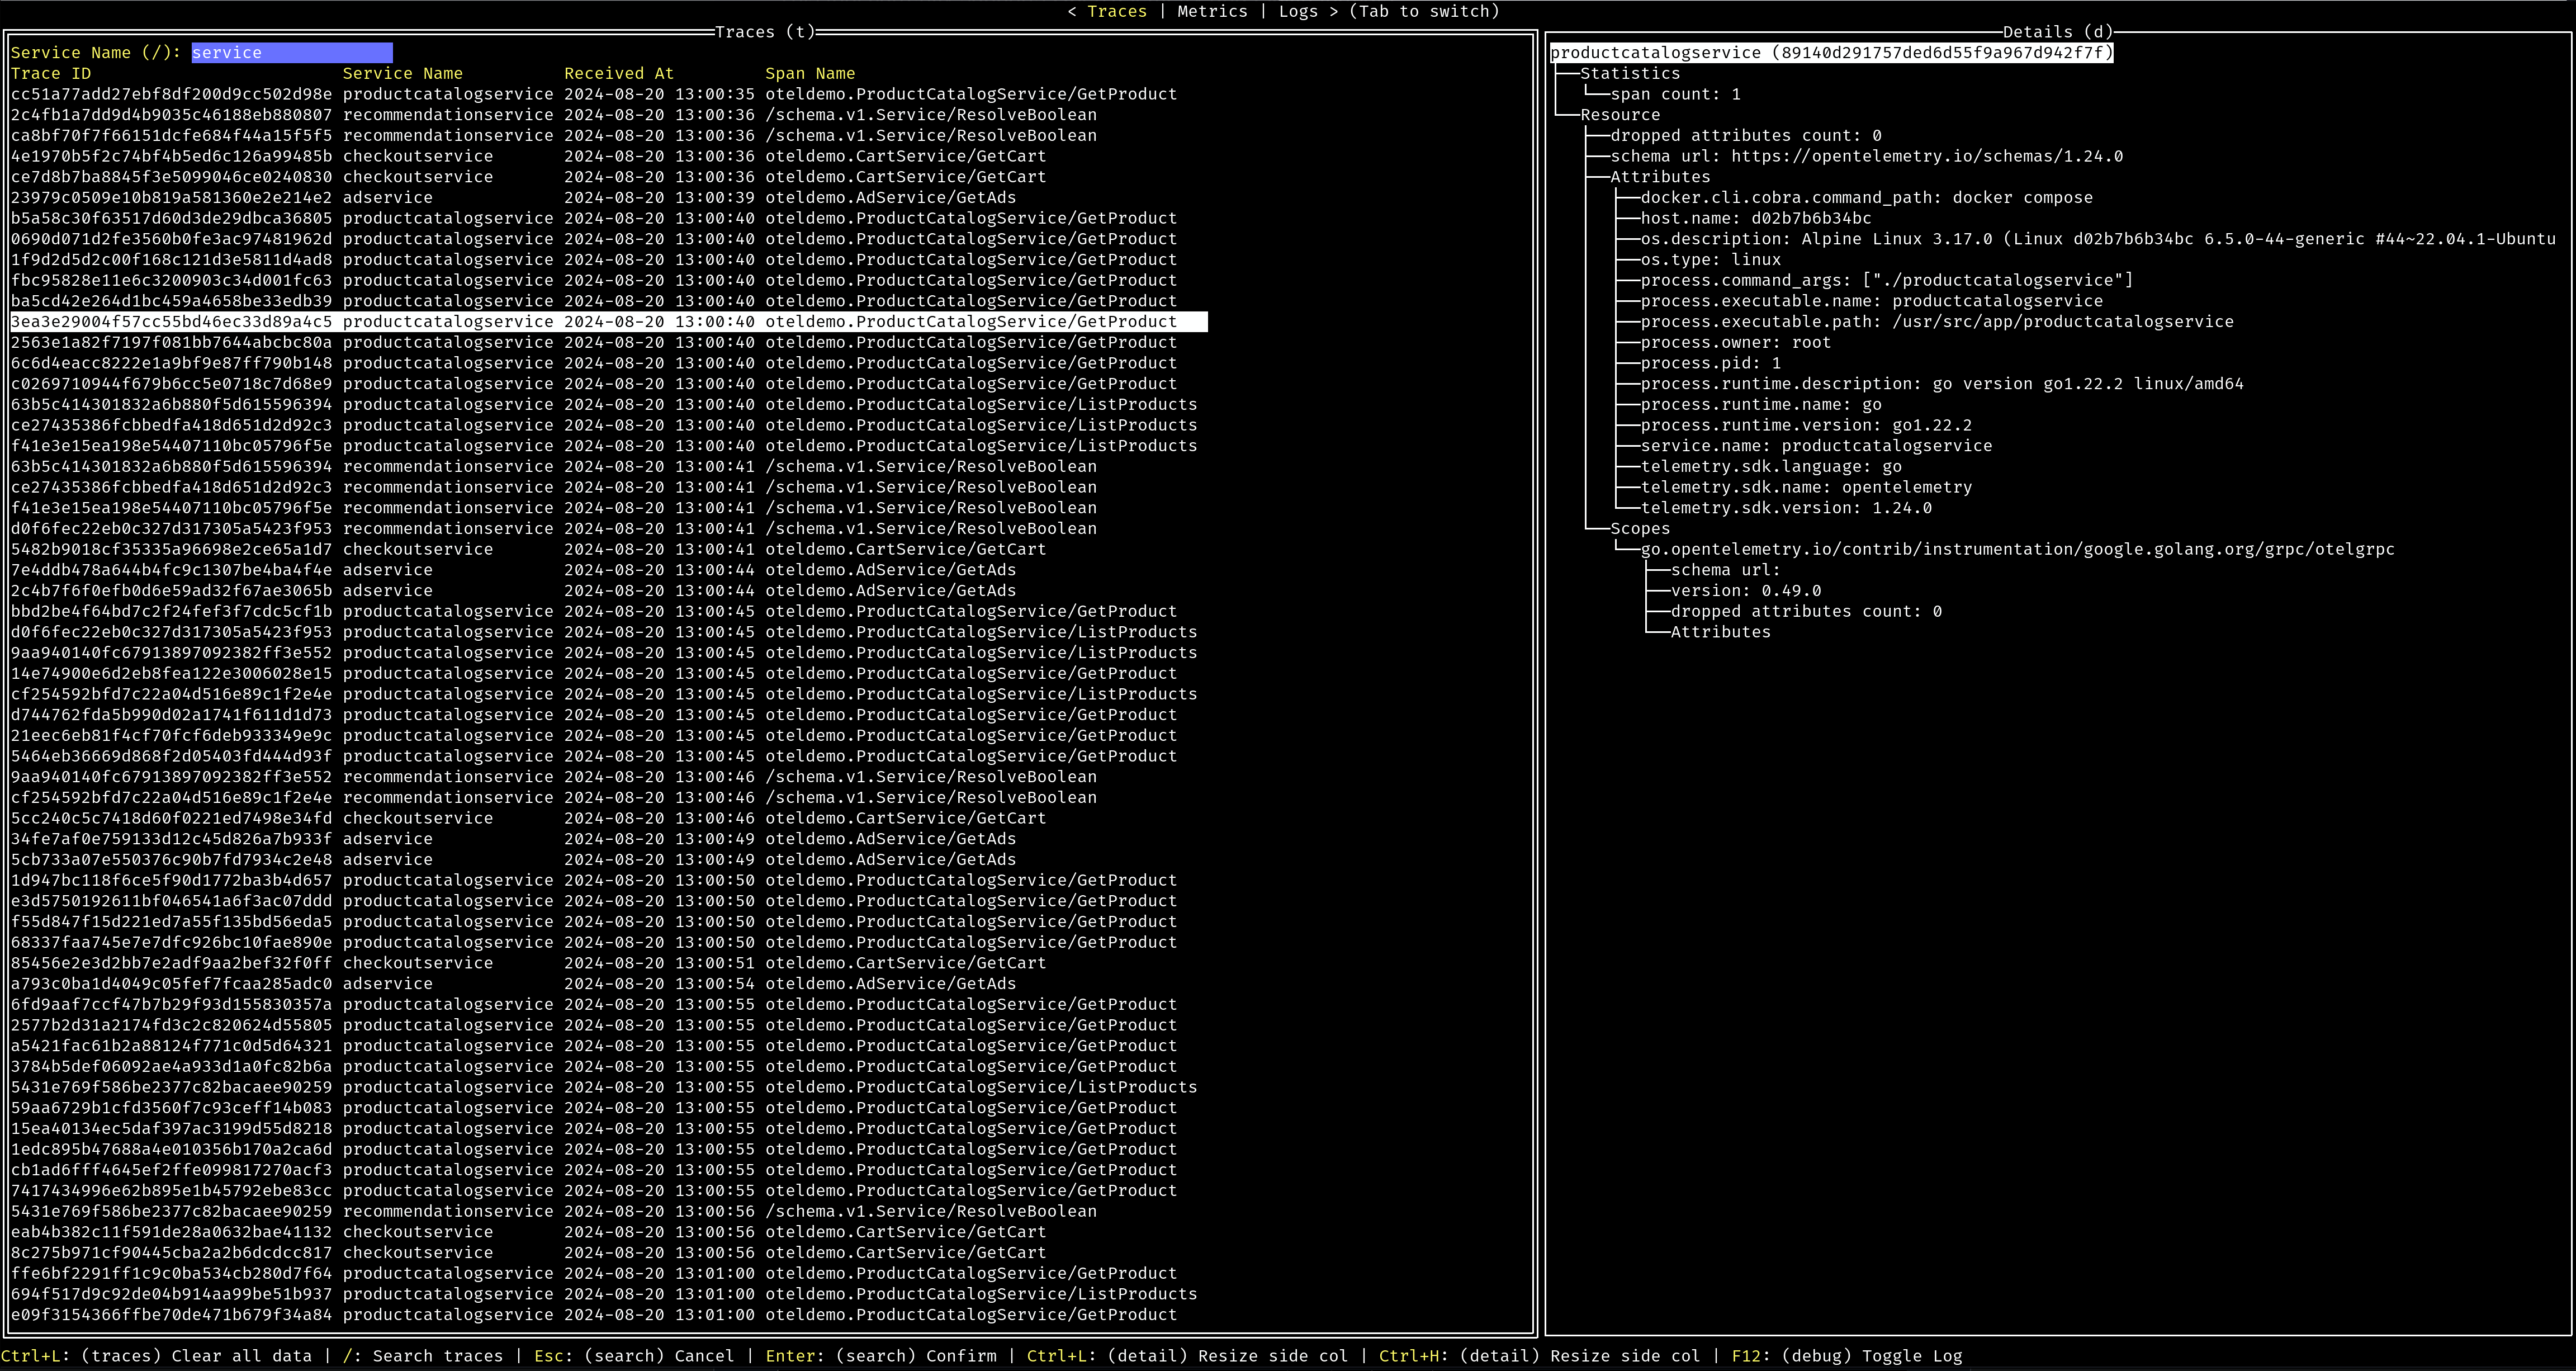Switch to the Metrics tab
2576x1371 pixels.
1212,11
